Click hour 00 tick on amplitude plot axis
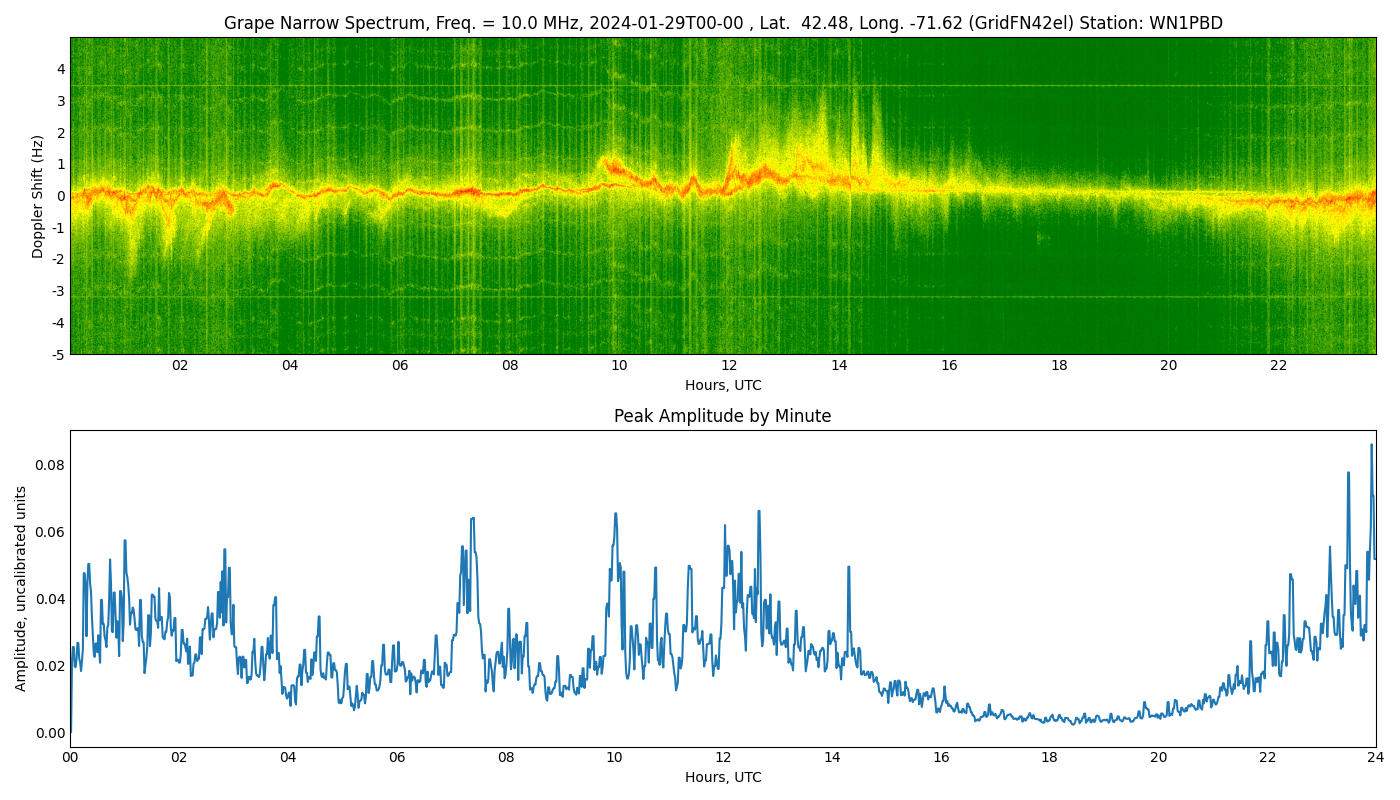1400x800 pixels. (x=70, y=758)
